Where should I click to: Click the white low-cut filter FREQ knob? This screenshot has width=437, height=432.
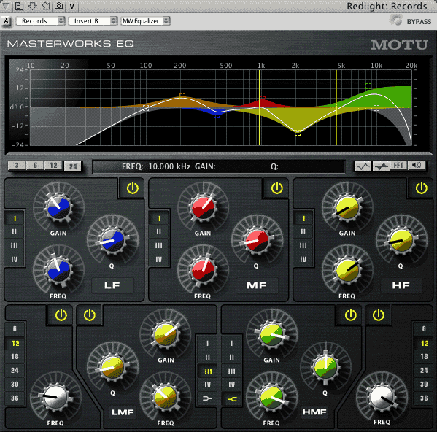point(56,397)
